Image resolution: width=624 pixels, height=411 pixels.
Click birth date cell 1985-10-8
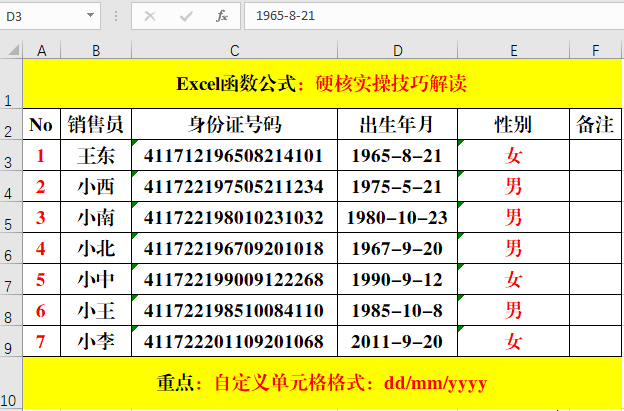tap(398, 310)
